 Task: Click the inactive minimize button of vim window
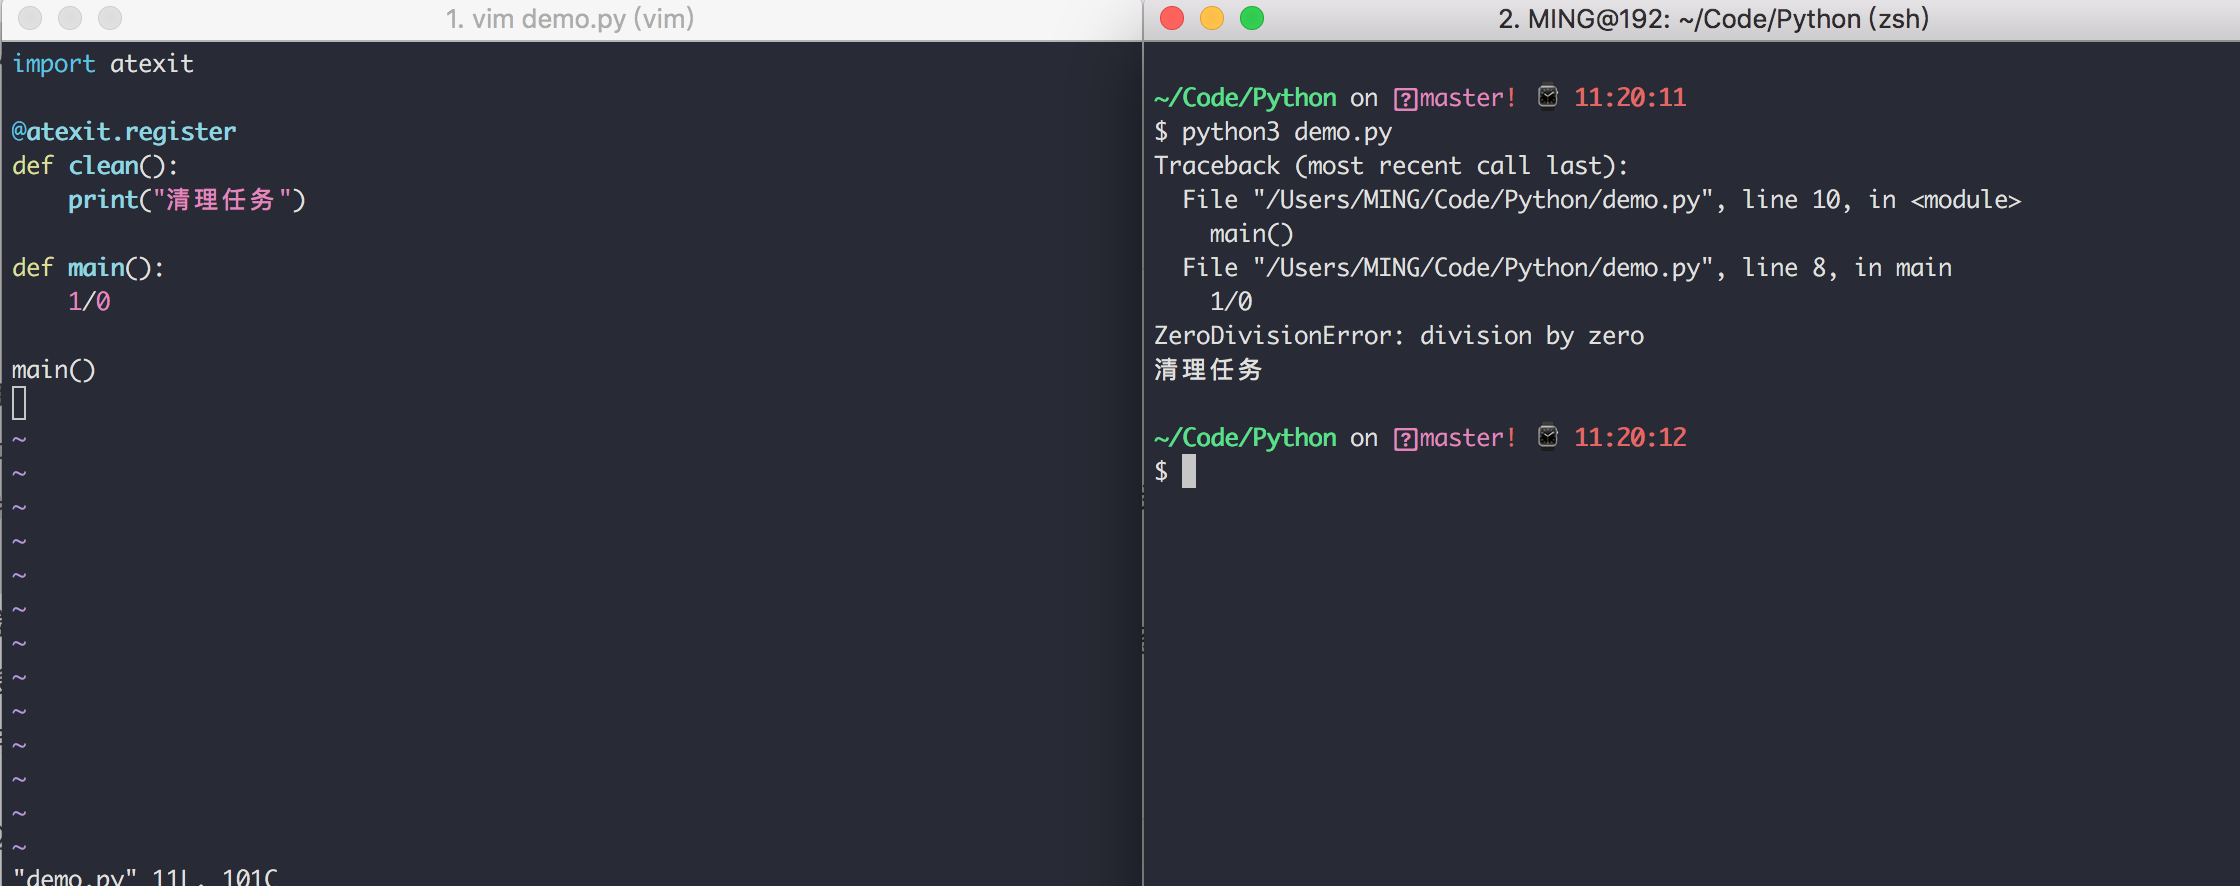point(70,18)
